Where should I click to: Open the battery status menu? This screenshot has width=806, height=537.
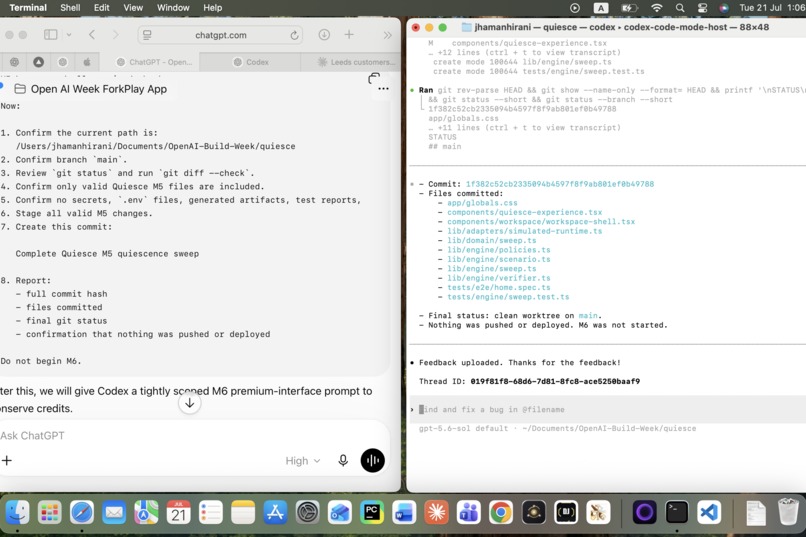tap(629, 8)
